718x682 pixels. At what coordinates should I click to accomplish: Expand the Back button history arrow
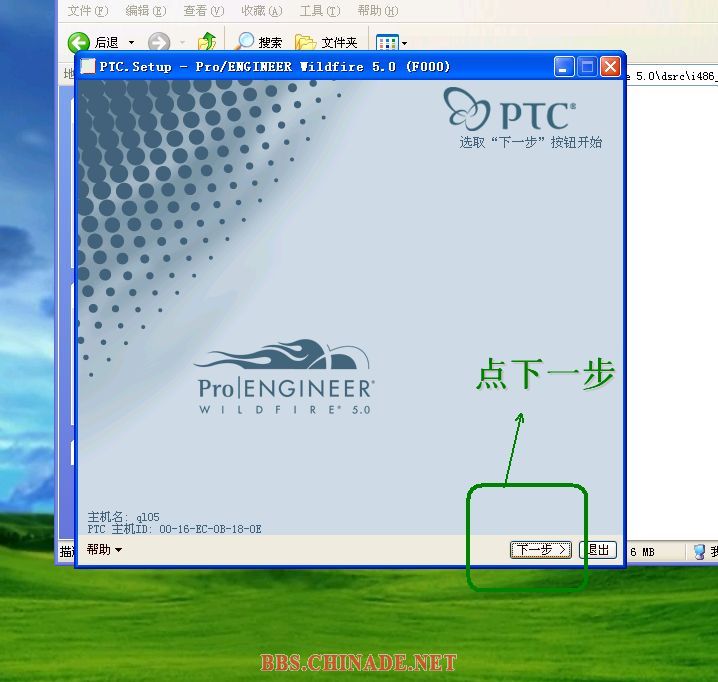pyautogui.click(x=131, y=43)
